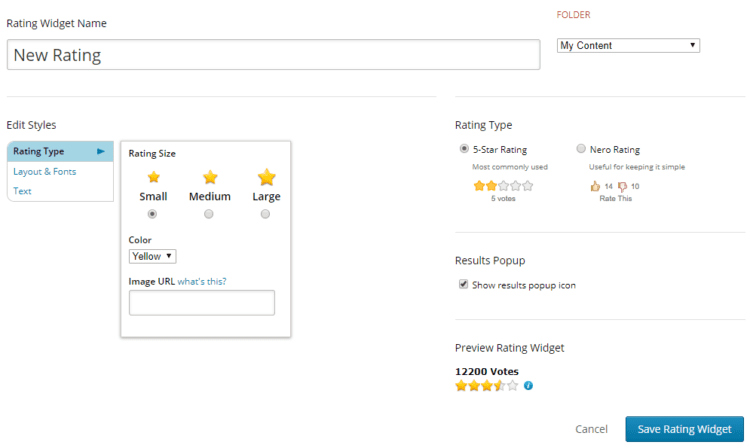Choose the Nero Rating radio option

pos(581,149)
